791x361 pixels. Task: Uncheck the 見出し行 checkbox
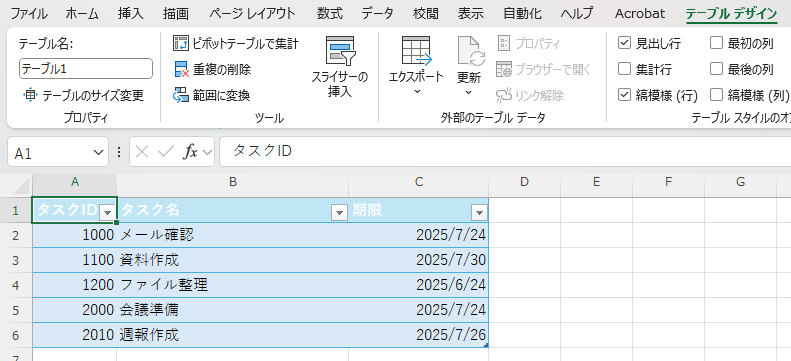pos(624,43)
